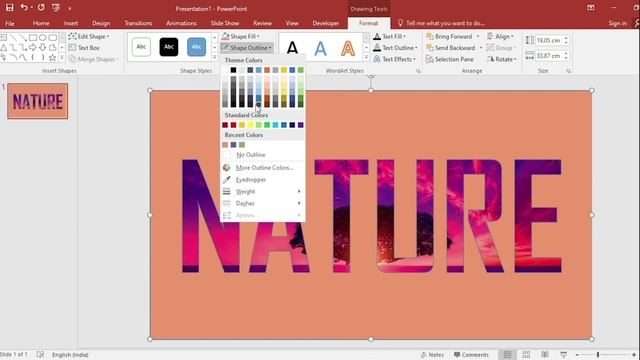Open the Rotate dropdown
Viewport: 640px width, 360px height.
click(501, 59)
